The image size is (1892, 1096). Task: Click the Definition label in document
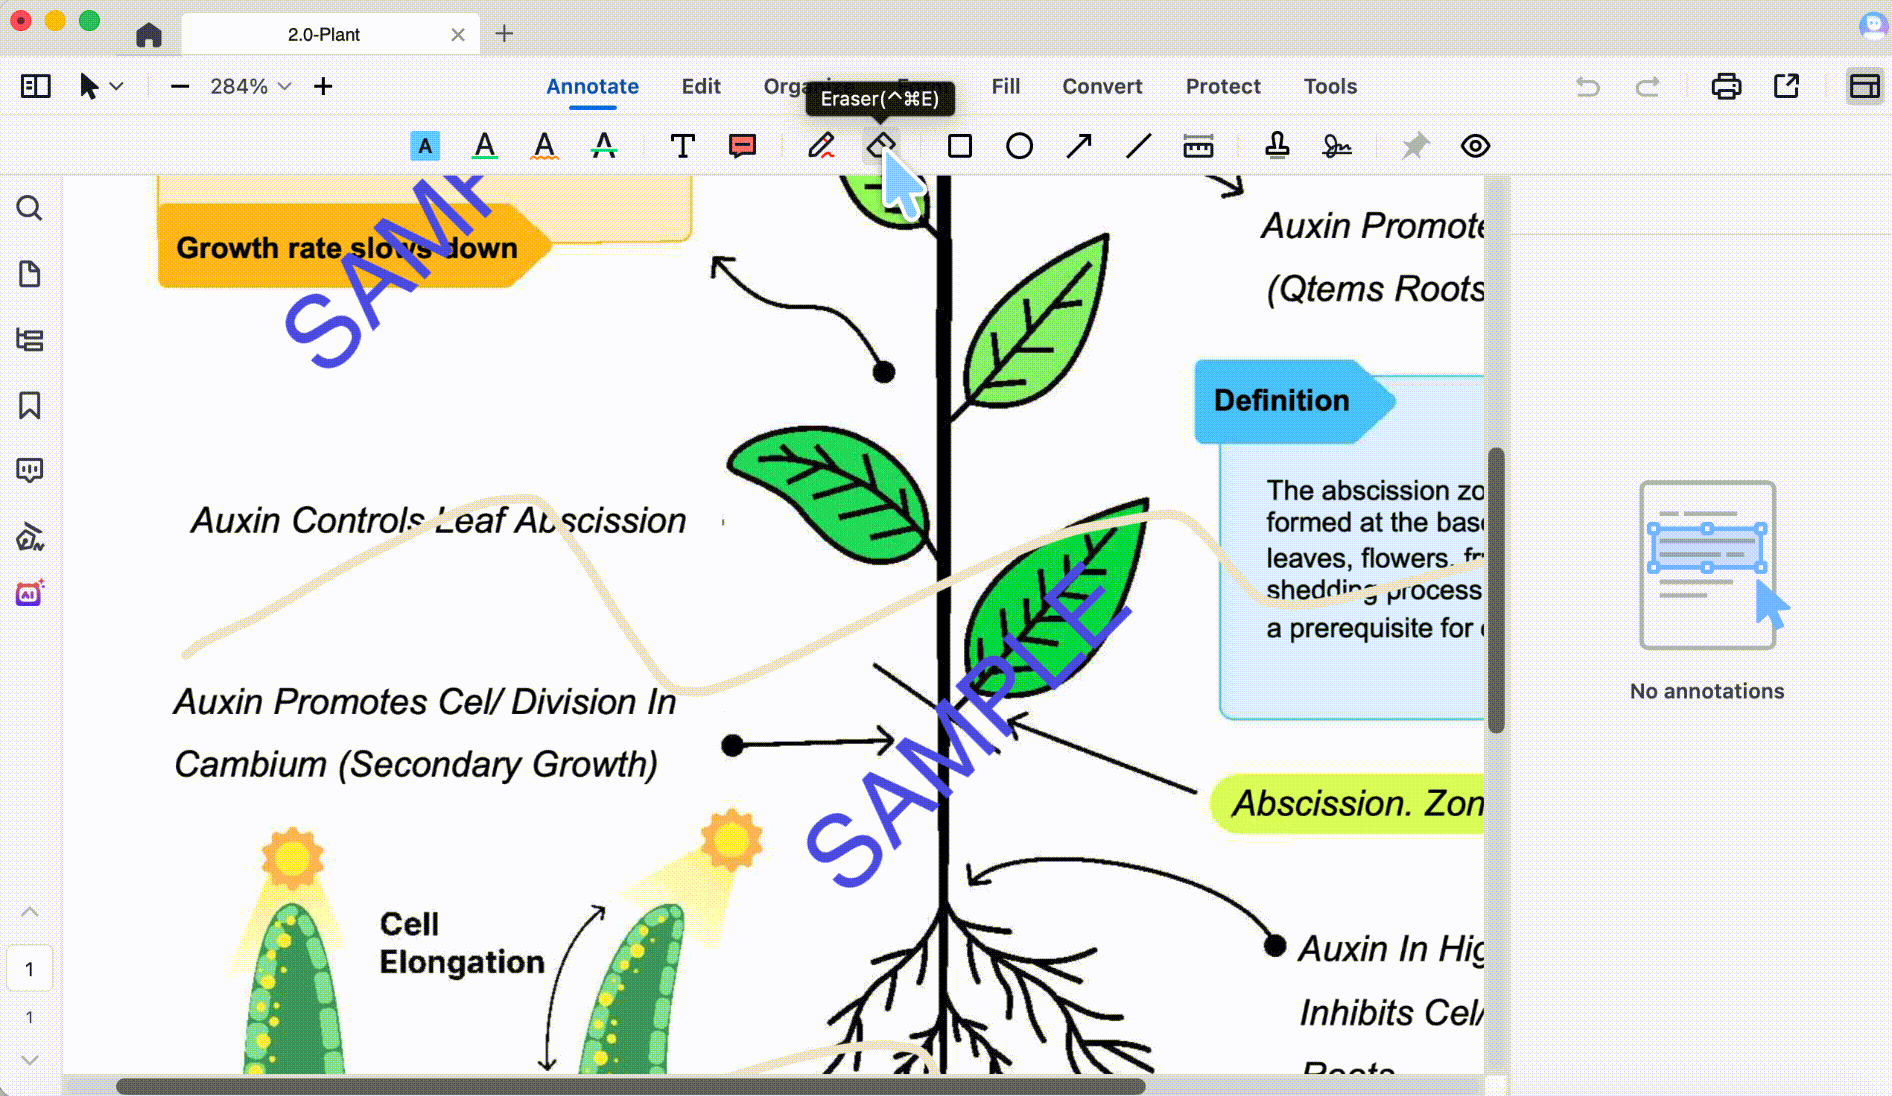coord(1281,400)
